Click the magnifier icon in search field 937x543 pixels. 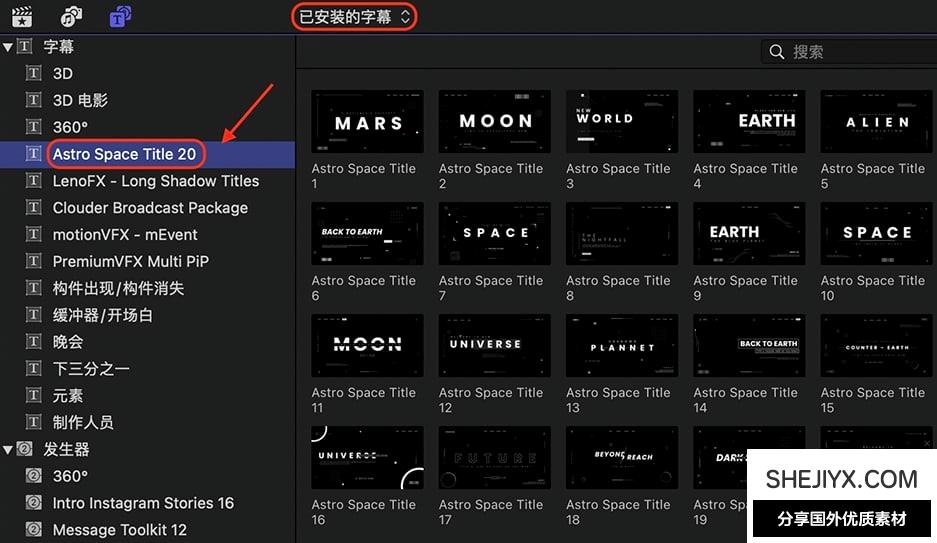point(777,51)
